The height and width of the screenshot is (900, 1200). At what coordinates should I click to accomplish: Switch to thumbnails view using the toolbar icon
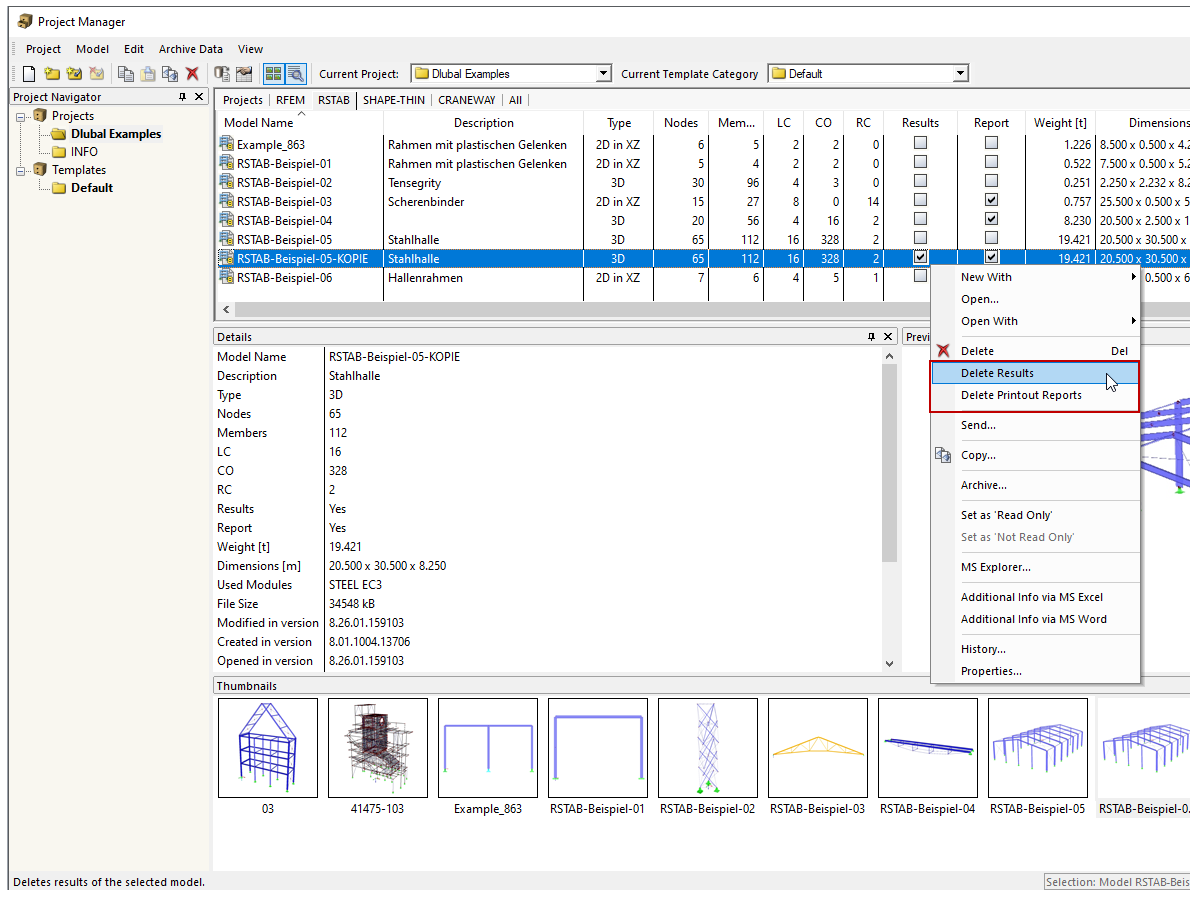tap(272, 73)
